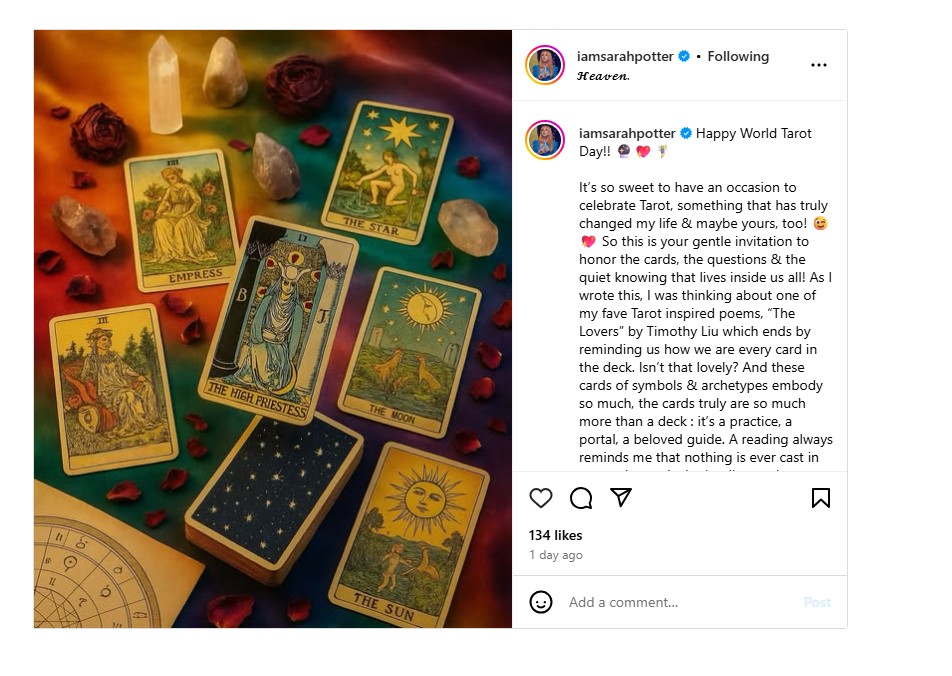952x676 pixels.
Task: Click header verified badge icon
Action: [684, 56]
